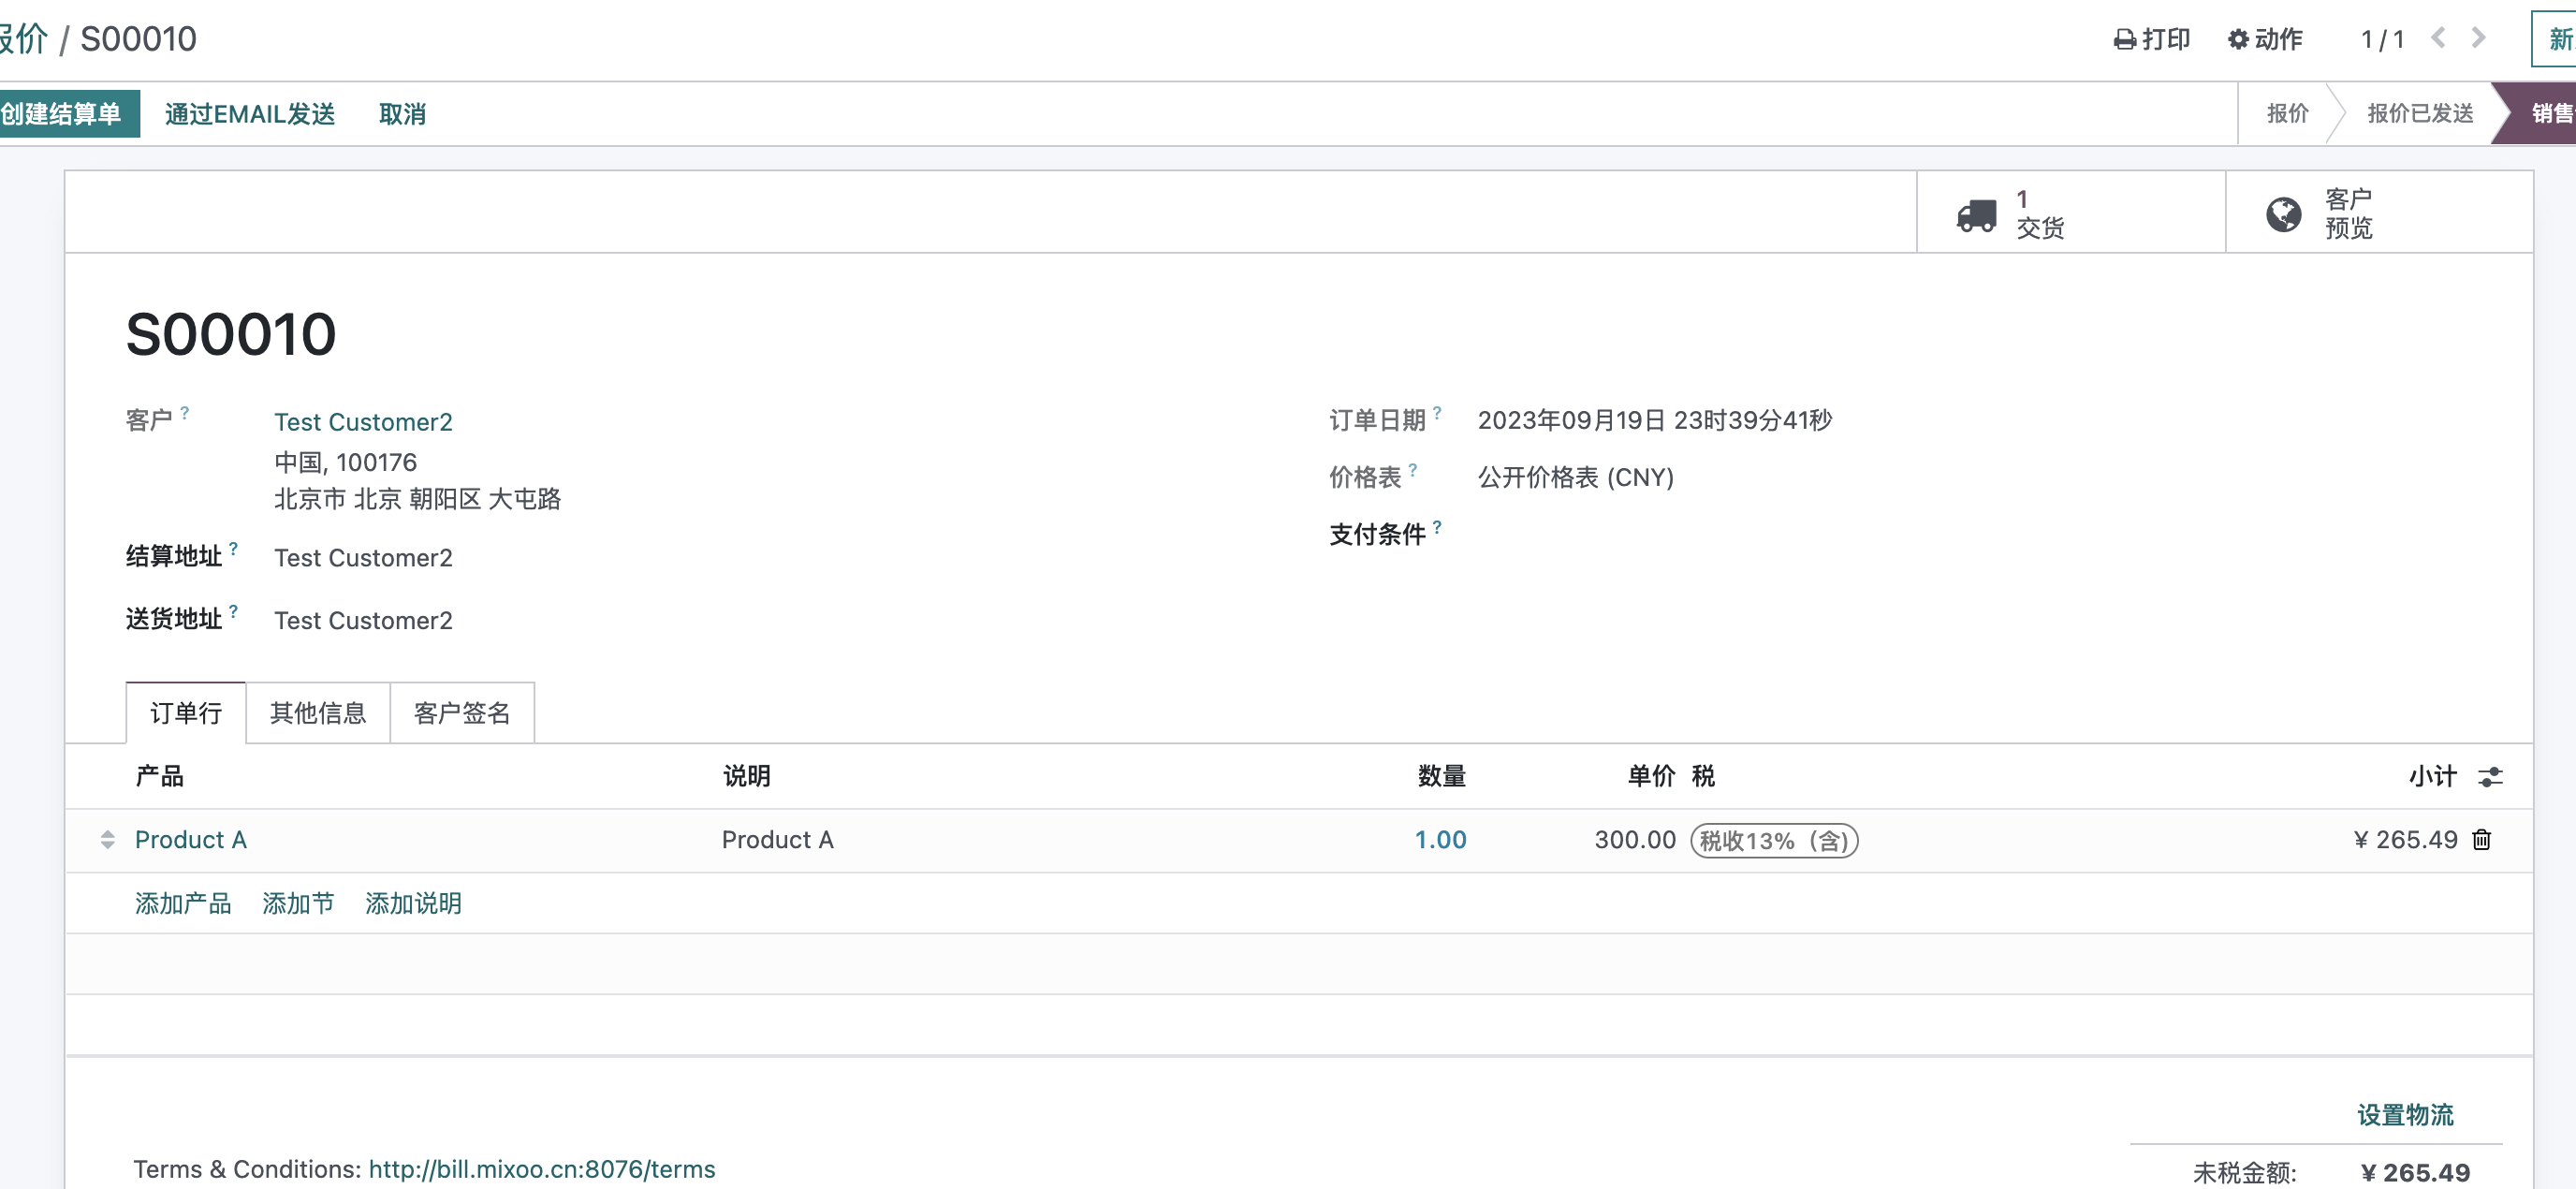Show help tooltip for 订单日期 label
The width and height of the screenshot is (2576, 1189).
tap(1437, 412)
